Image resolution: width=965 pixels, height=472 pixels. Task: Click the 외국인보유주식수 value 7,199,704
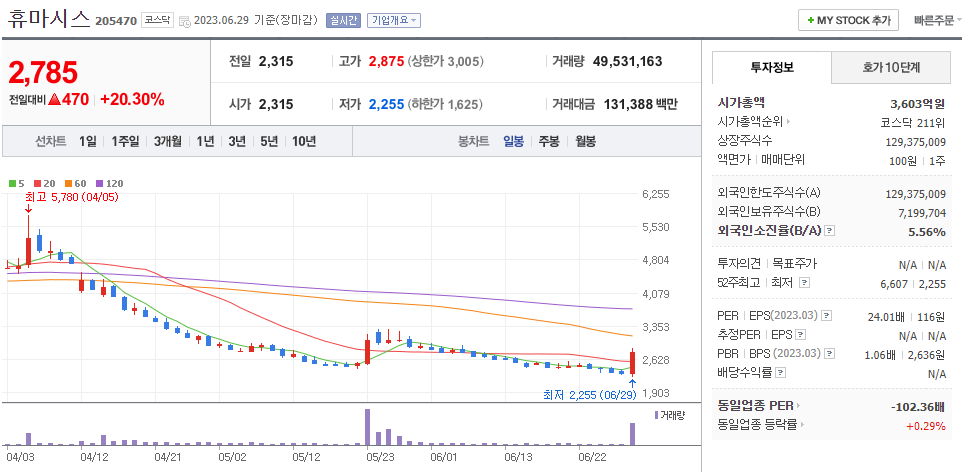click(x=922, y=213)
